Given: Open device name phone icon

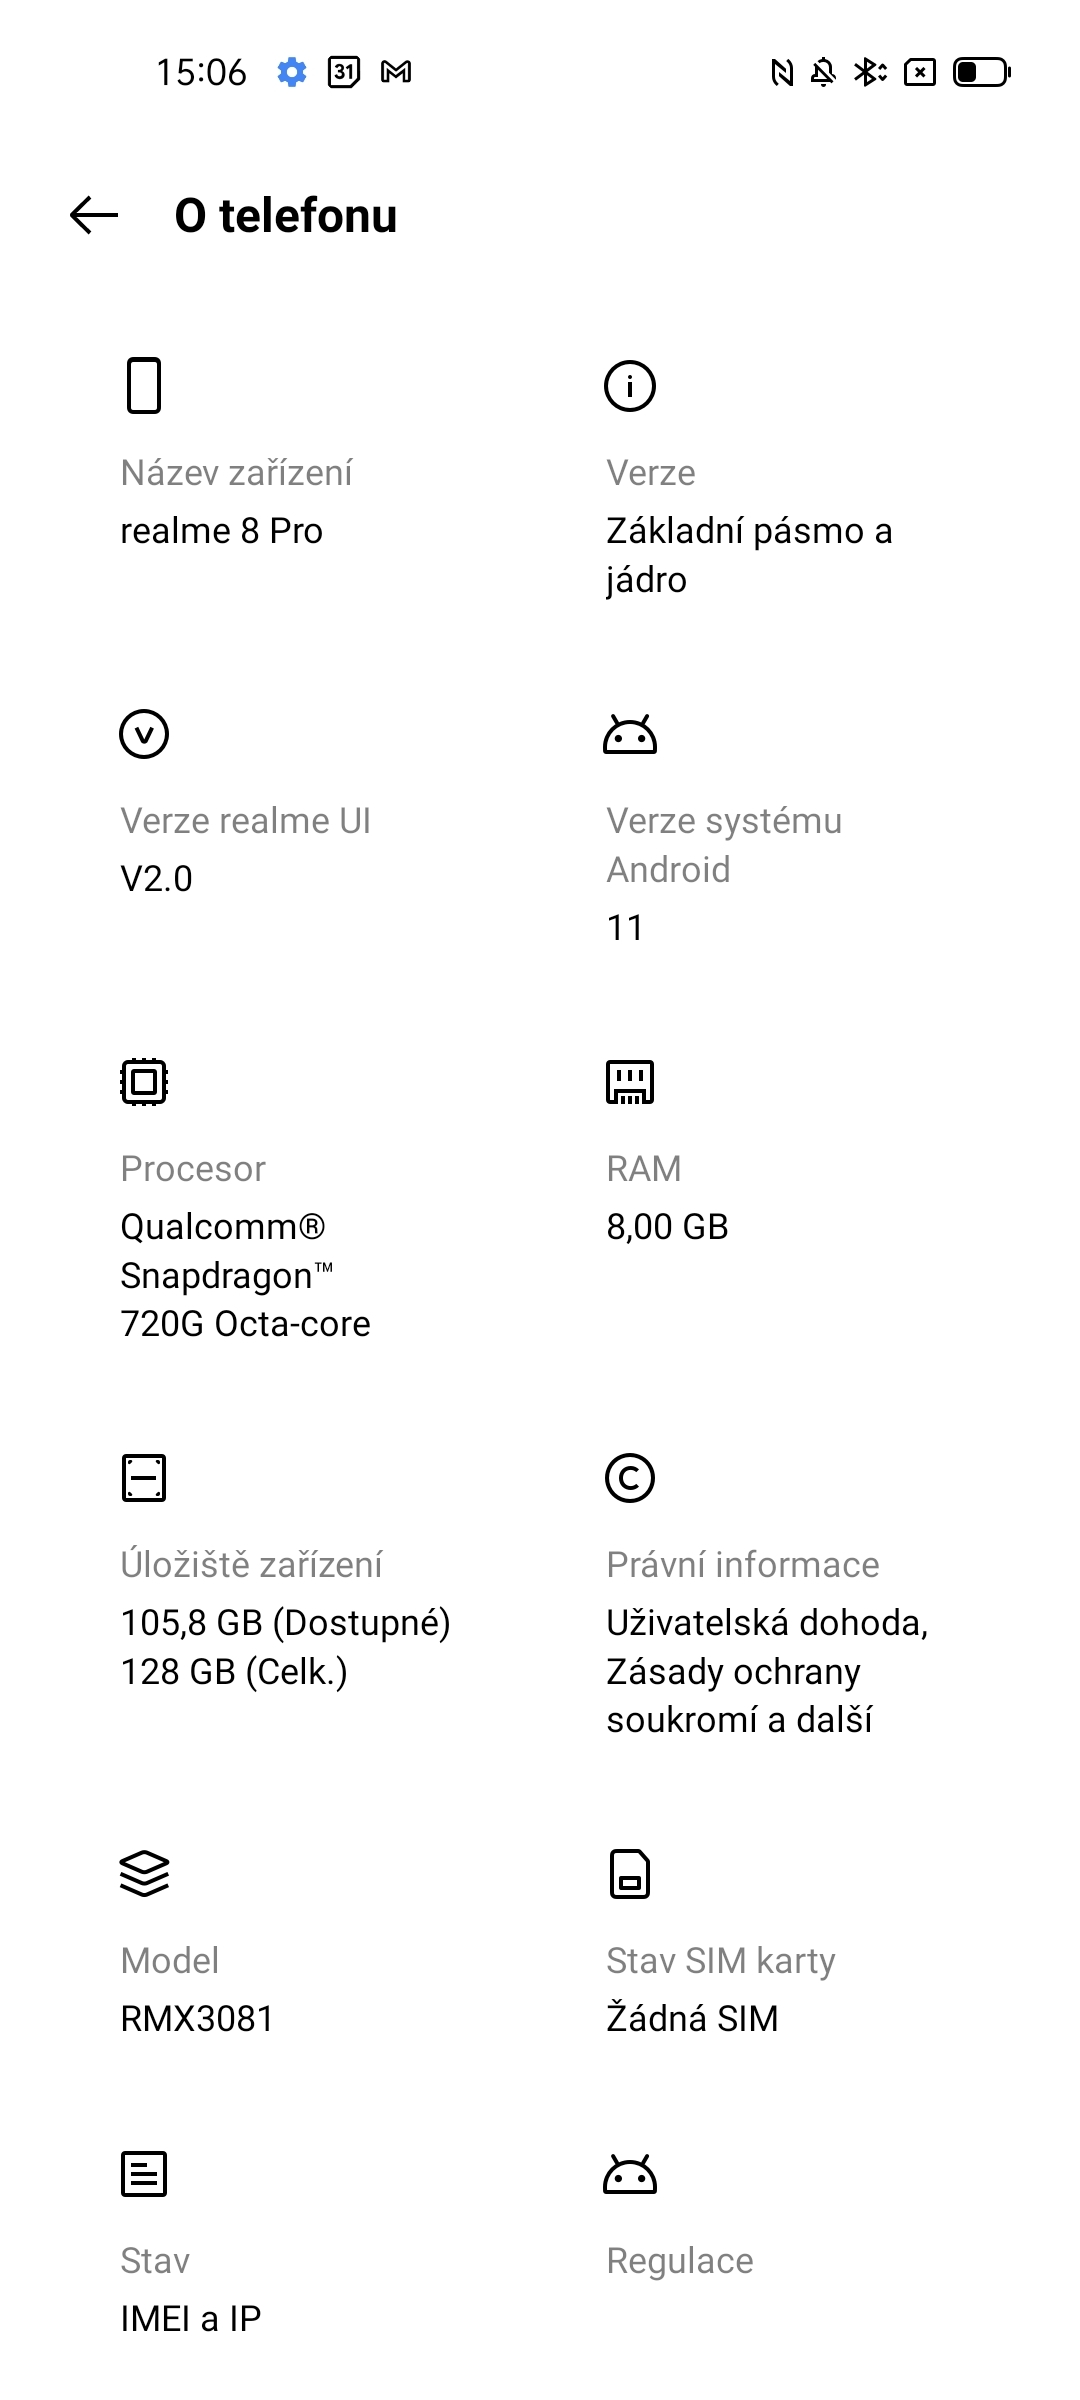Looking at the screenshot, I should [x=145, y=385].
